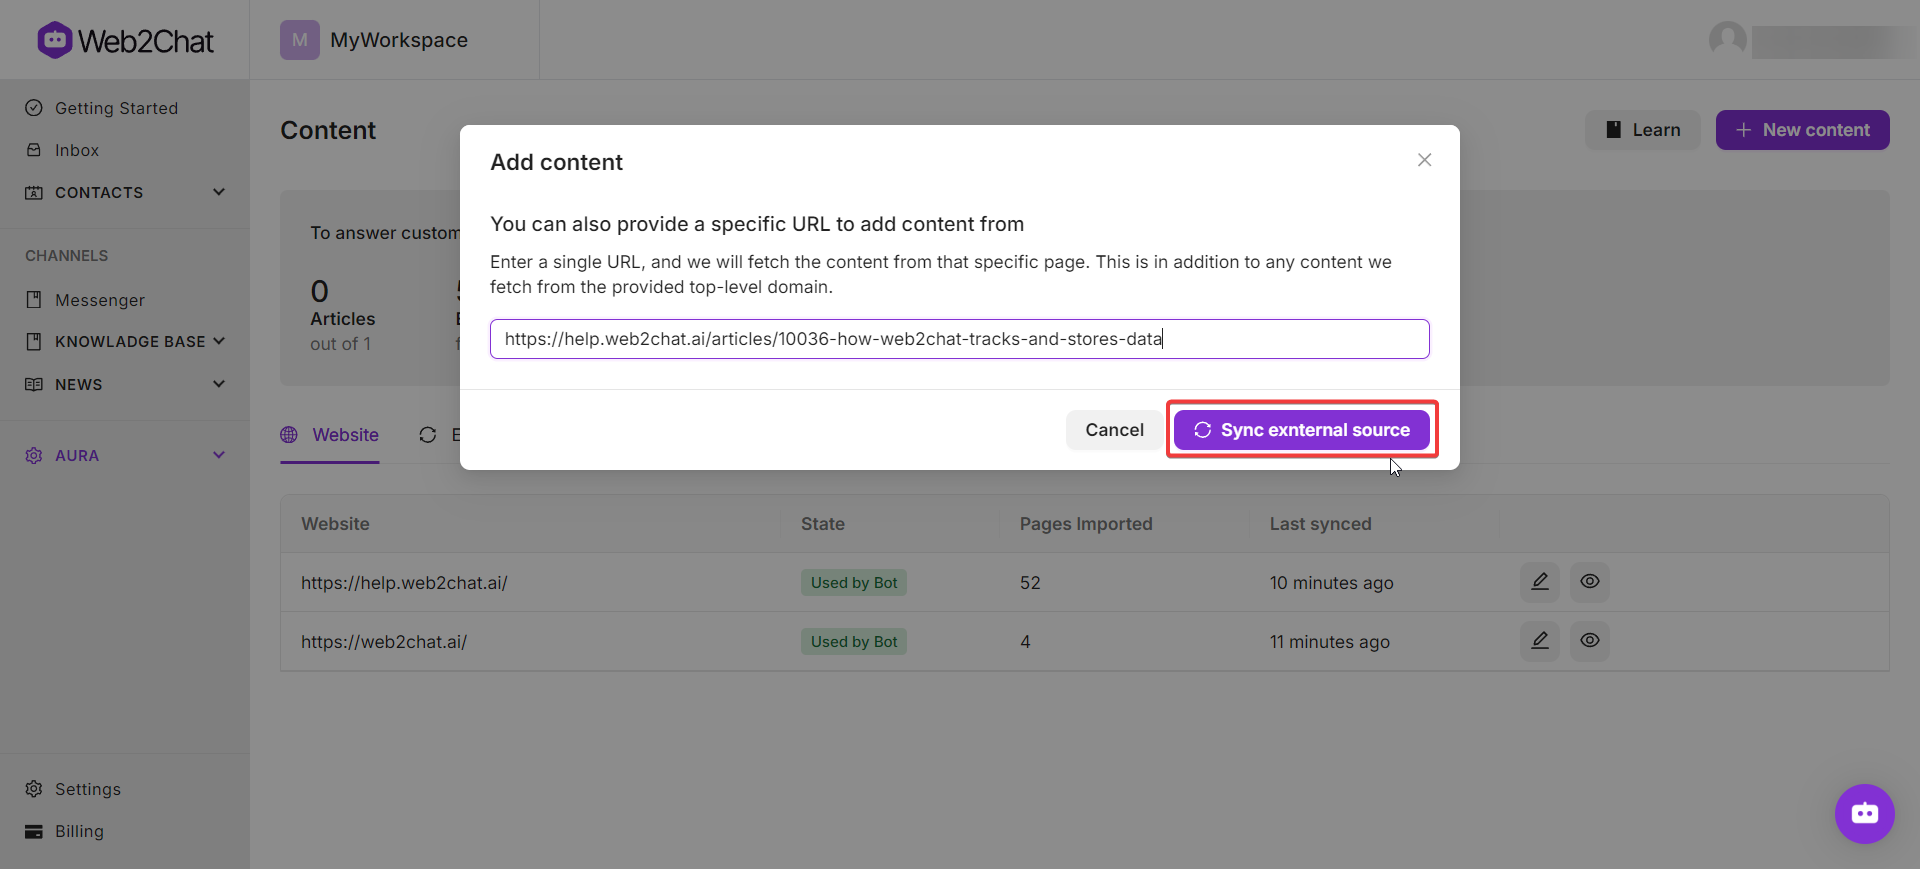The width and height of the screenshot is (1920, 869).
Task: Click the Contacts icon in sidebar
Action: coord(34,192)
